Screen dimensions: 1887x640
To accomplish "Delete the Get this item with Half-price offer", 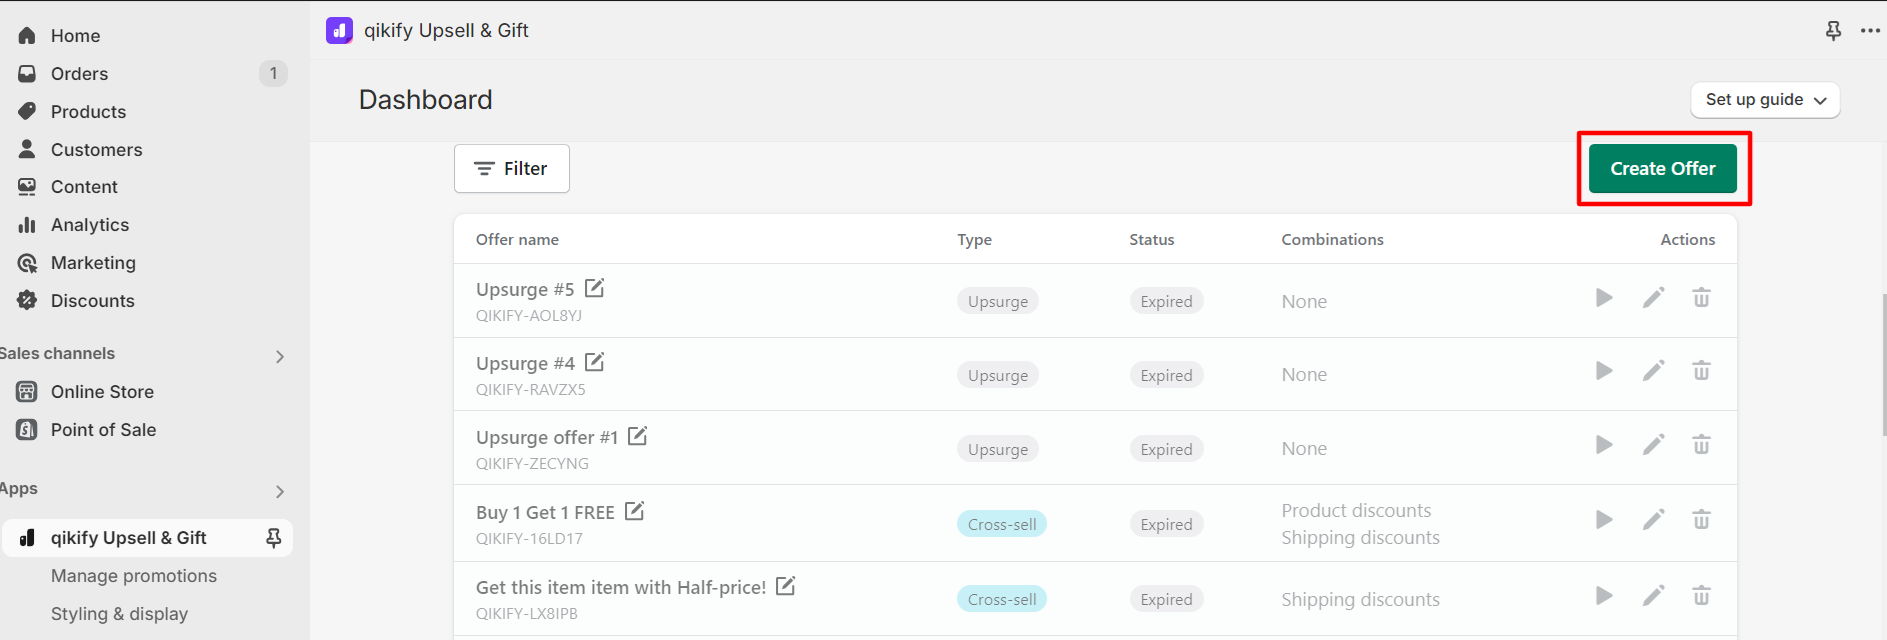I will click(x=1701, y=596).
